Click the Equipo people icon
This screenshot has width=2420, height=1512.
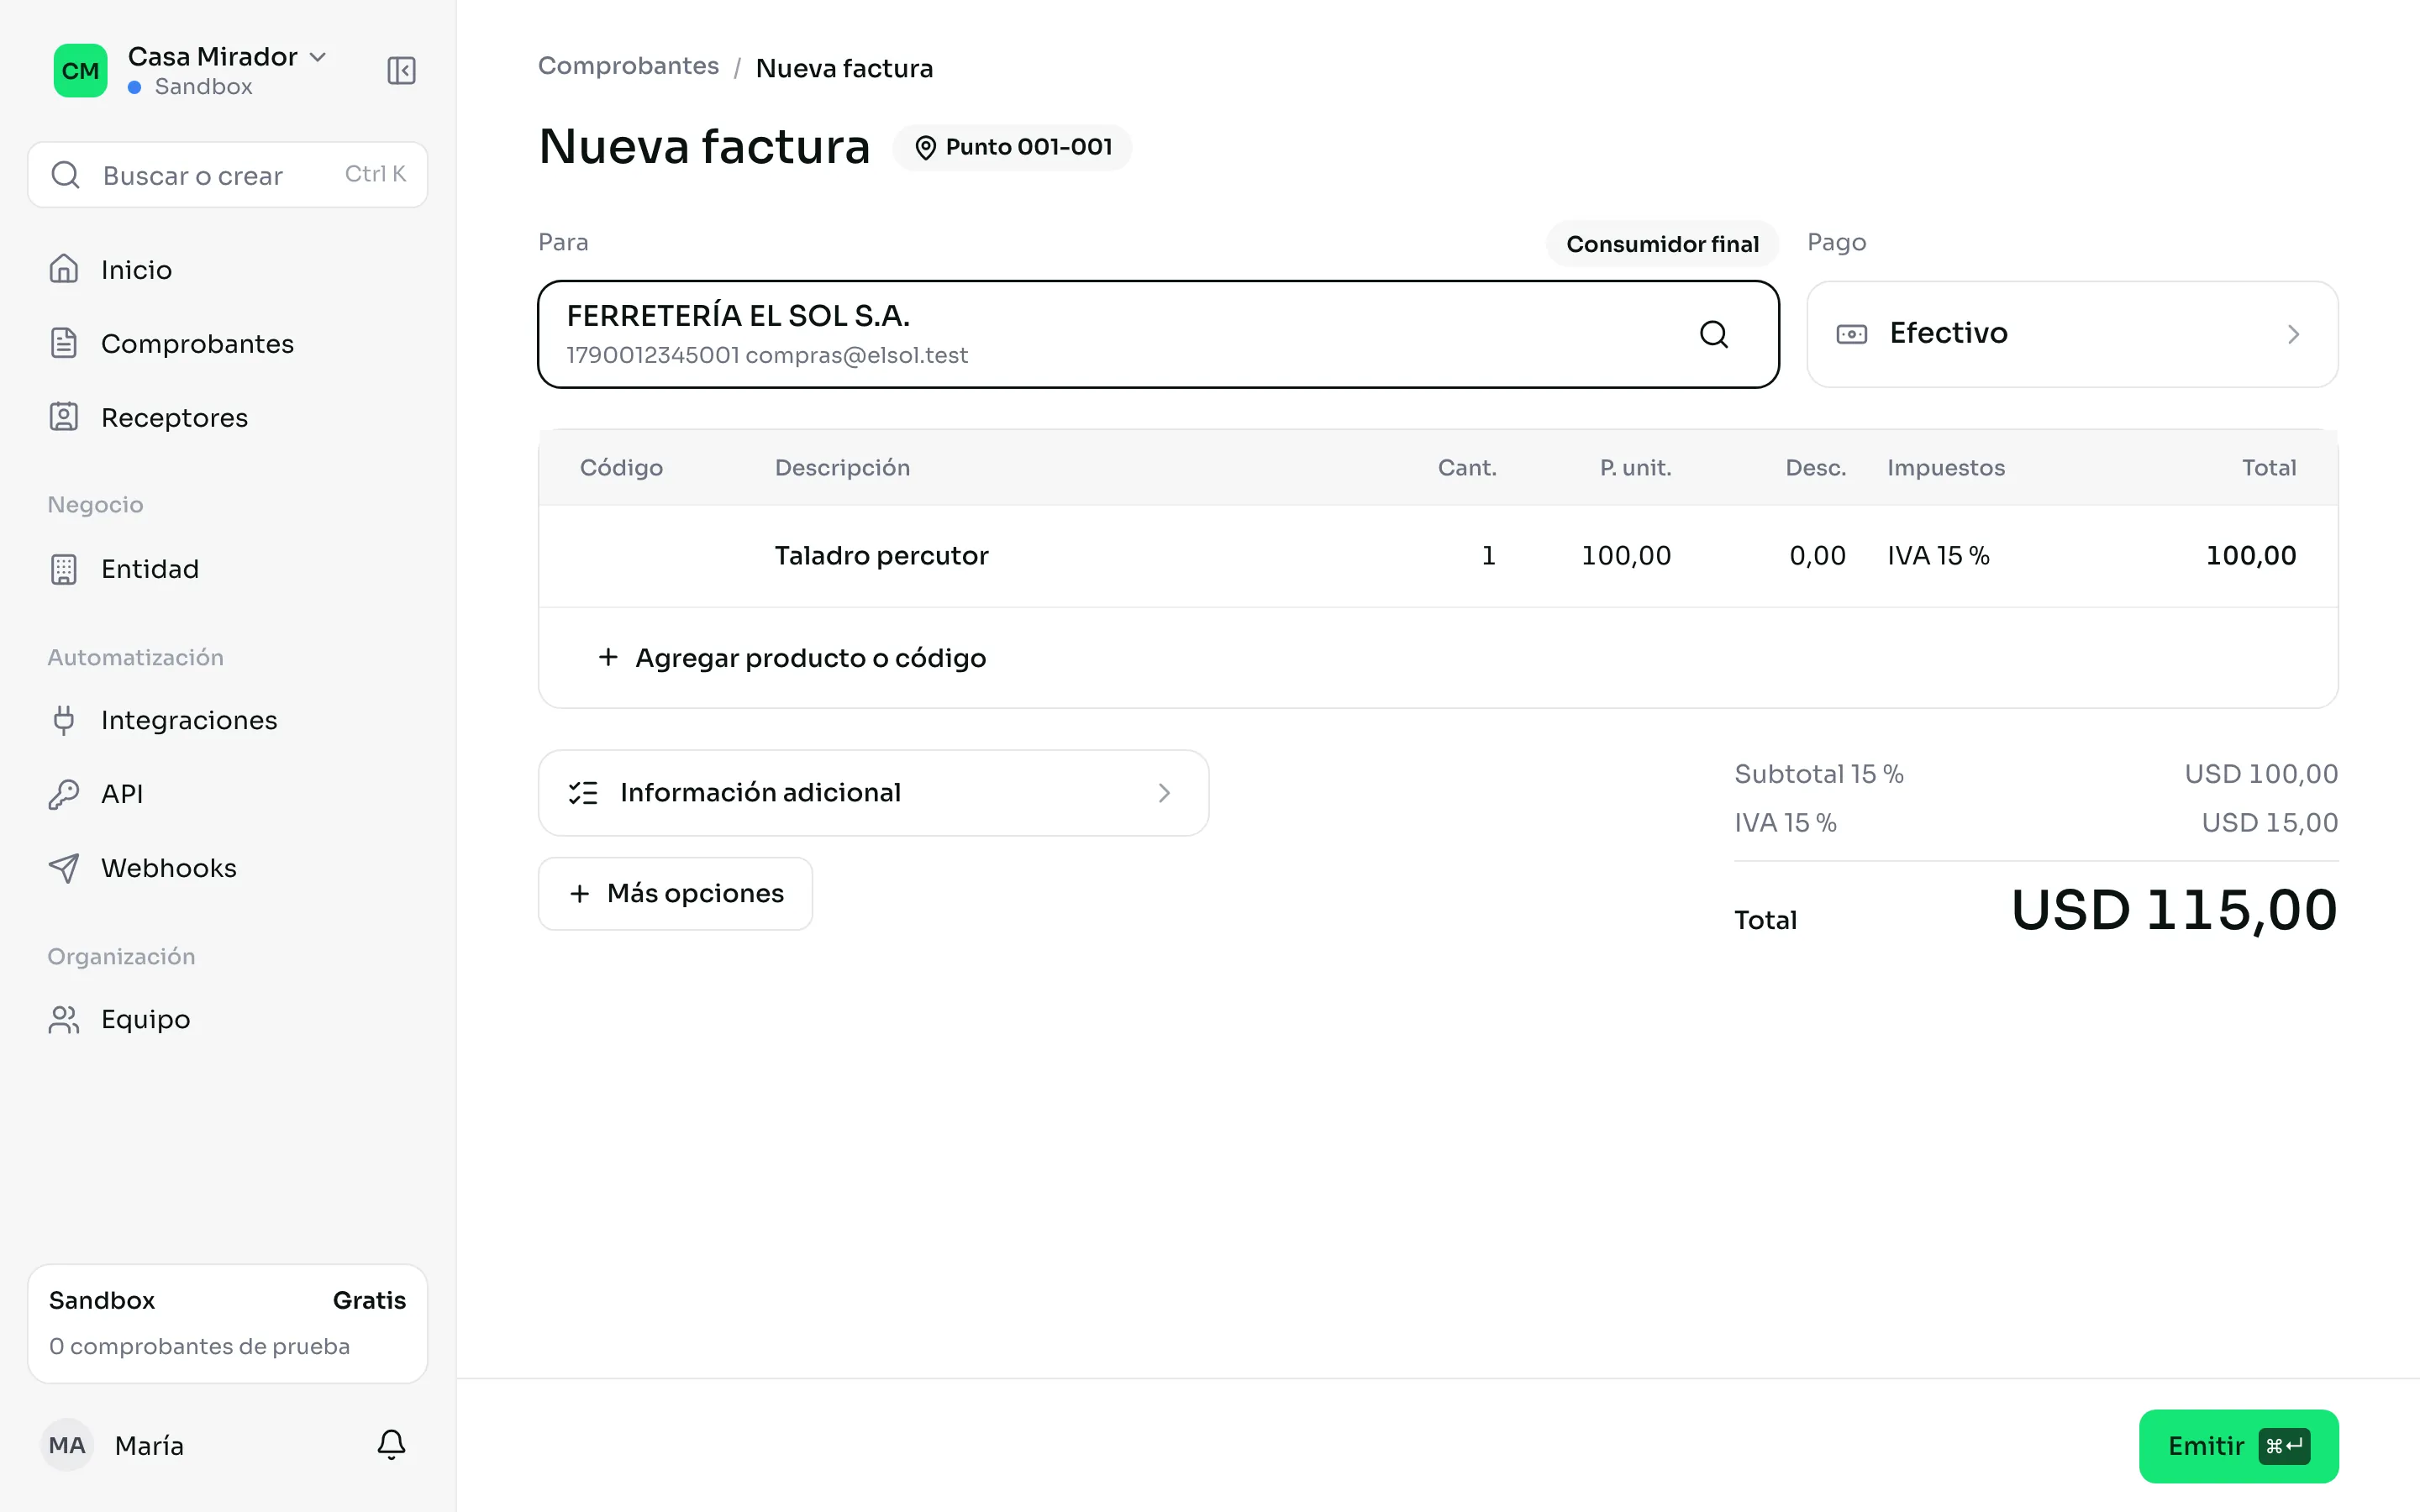(x=64, y=1019)
